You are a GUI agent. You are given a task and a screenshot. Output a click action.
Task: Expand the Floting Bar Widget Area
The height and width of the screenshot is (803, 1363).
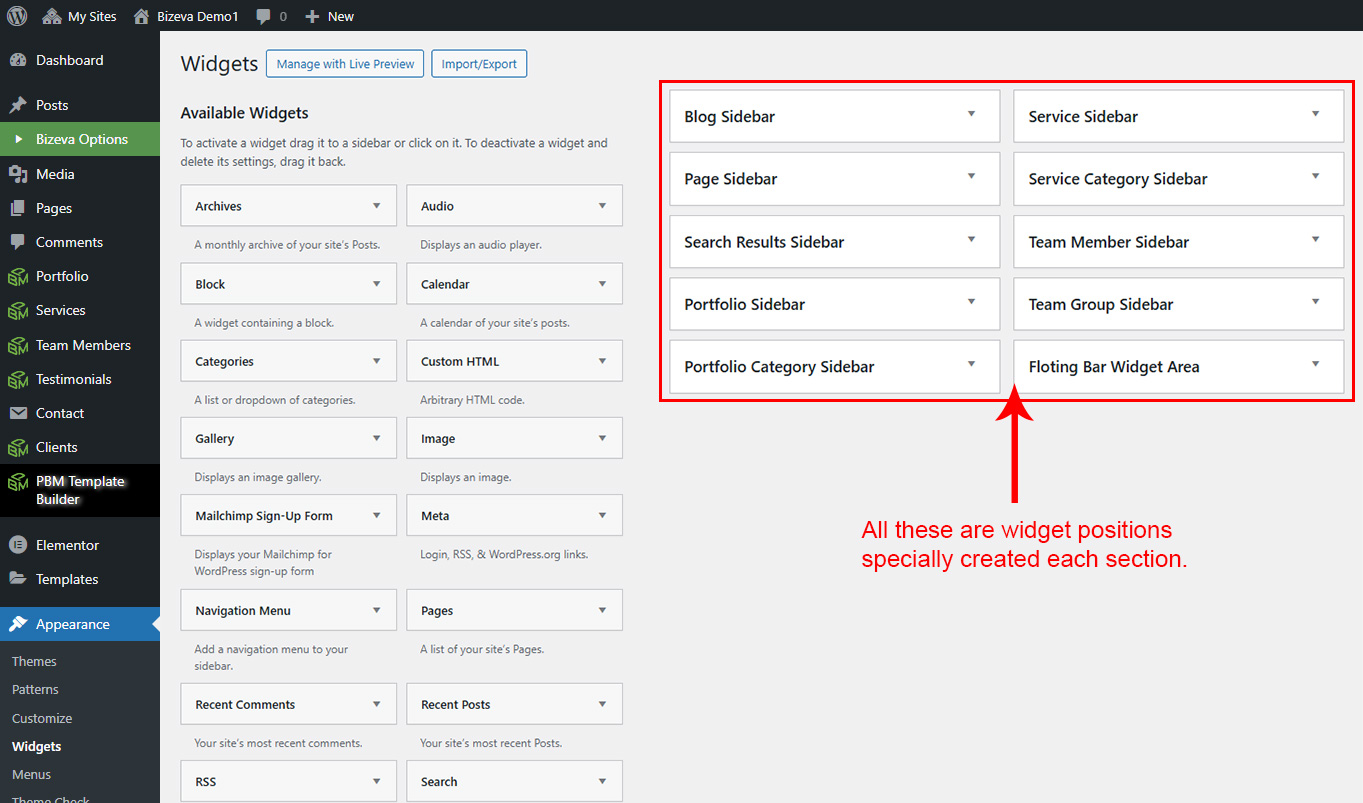point(1315,365)
